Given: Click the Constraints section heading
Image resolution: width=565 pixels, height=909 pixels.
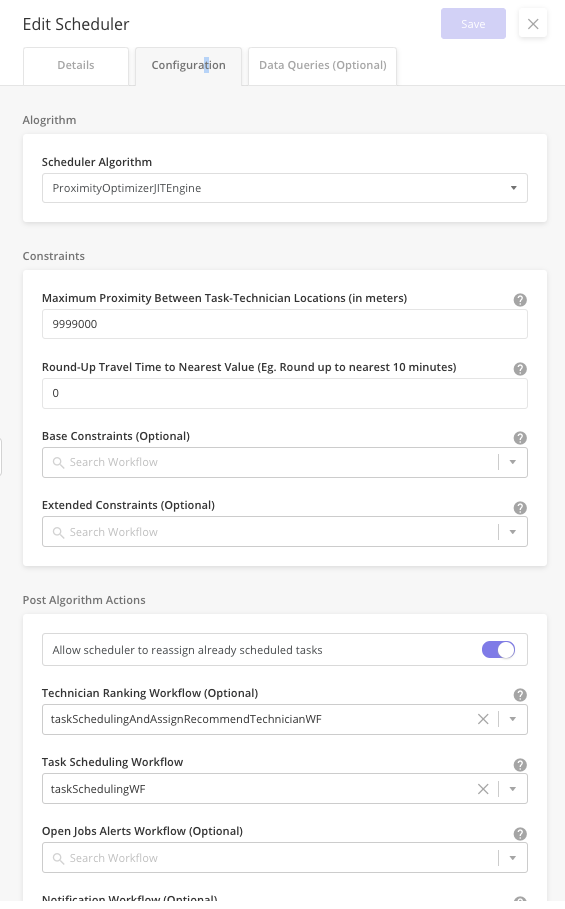Looking at the screenshot, I should coord(53,256).
